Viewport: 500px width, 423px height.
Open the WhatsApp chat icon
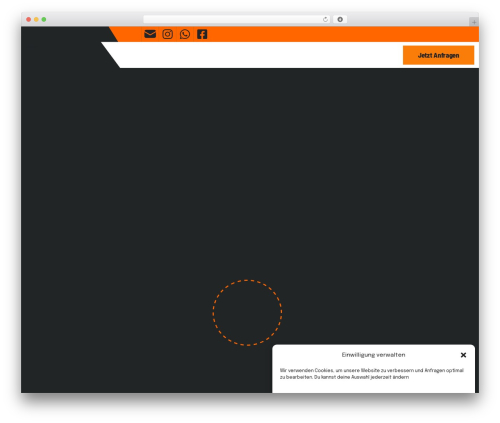pos(185,34)
